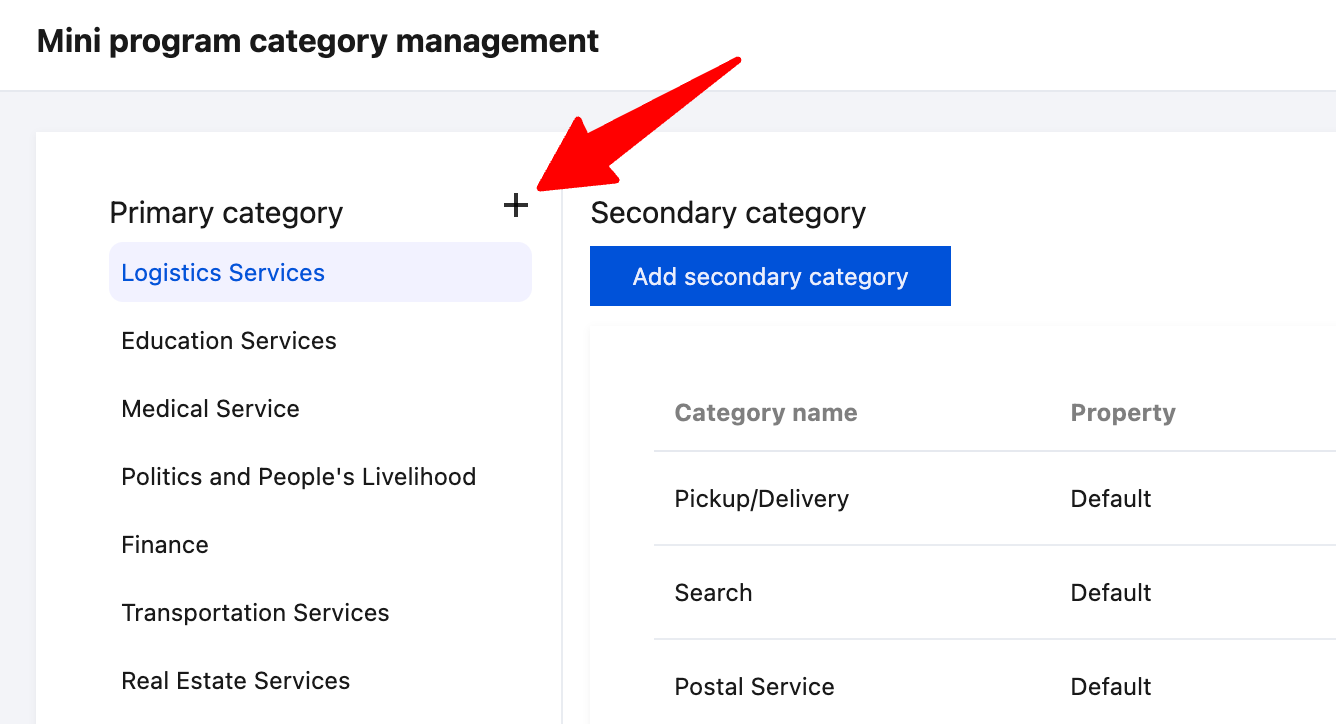Click the Property column header
Screen dimensions: 1336x724
point(1123,413)
